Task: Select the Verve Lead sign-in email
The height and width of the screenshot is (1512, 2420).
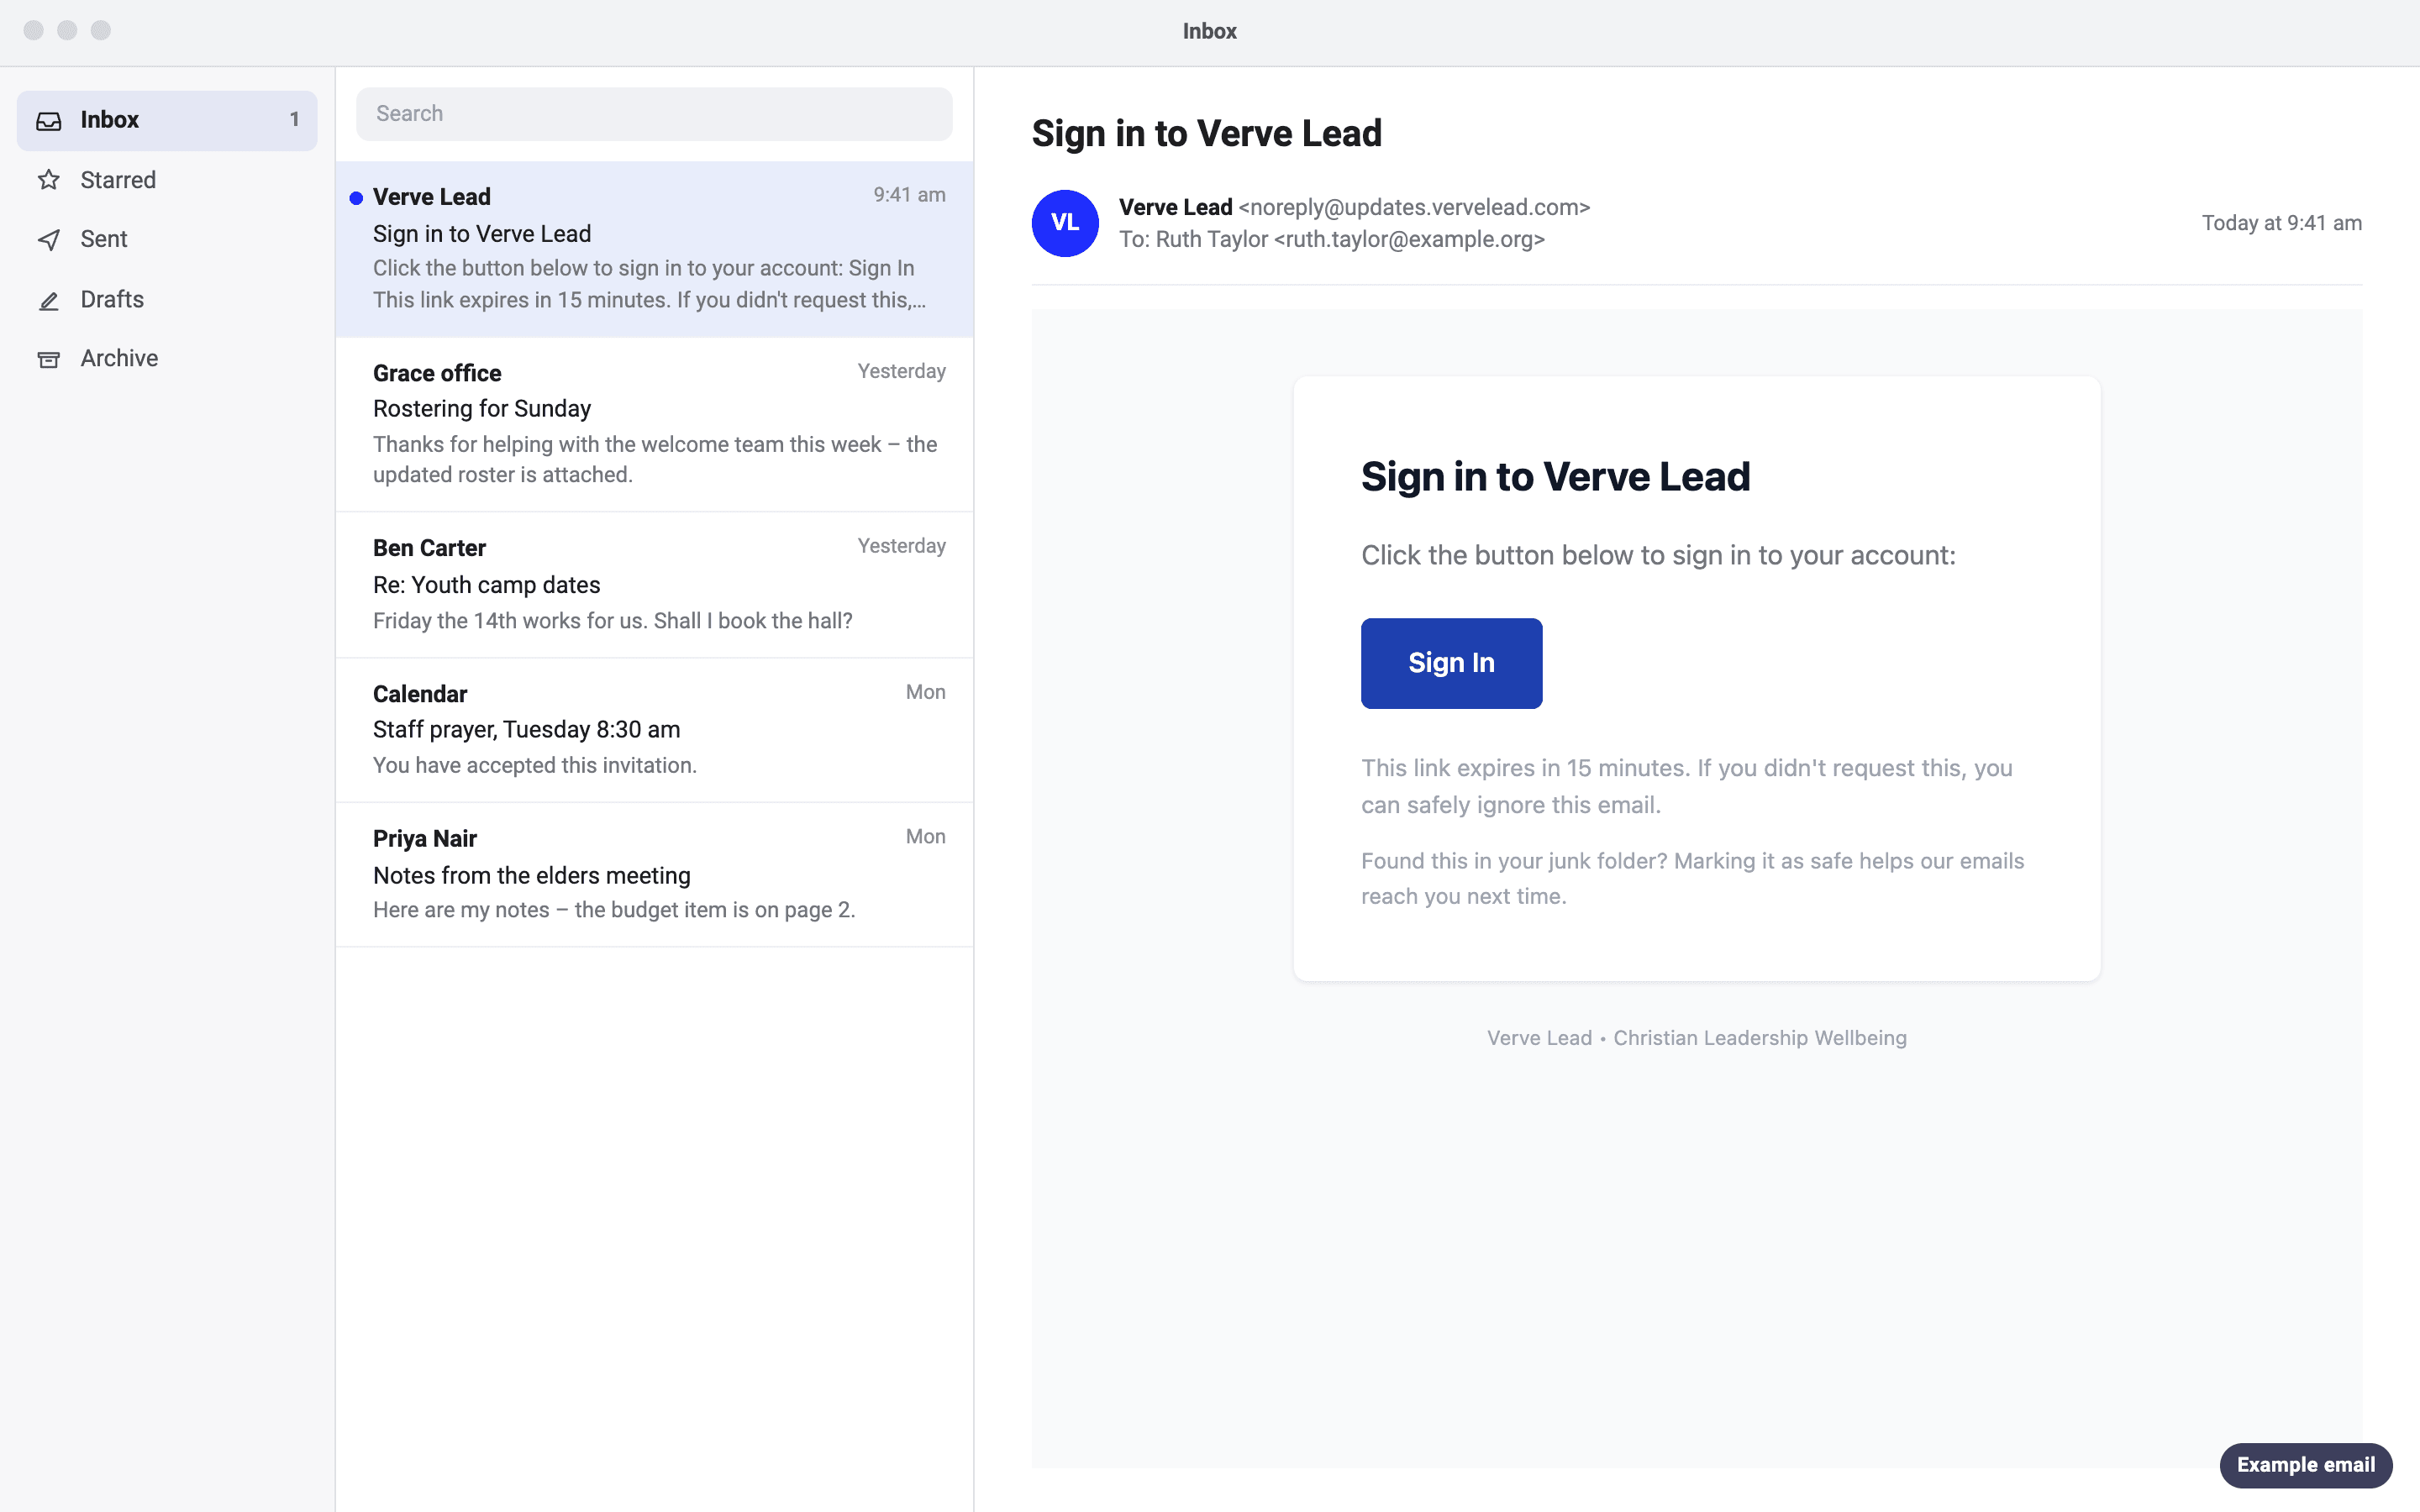Action: click(654, 249)
